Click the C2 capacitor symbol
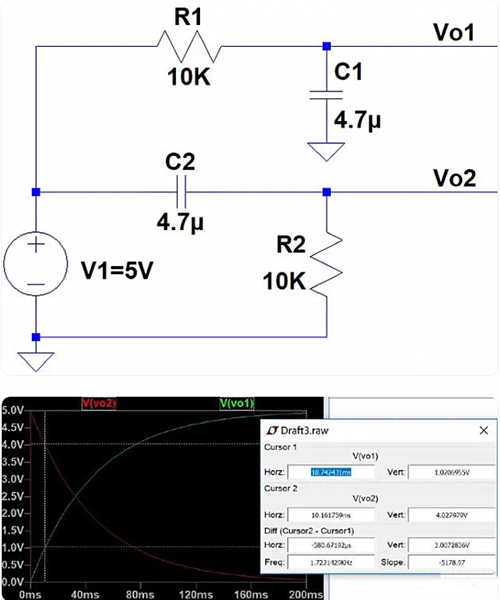The width and height of the screenshot is (500, 600). 181,192
